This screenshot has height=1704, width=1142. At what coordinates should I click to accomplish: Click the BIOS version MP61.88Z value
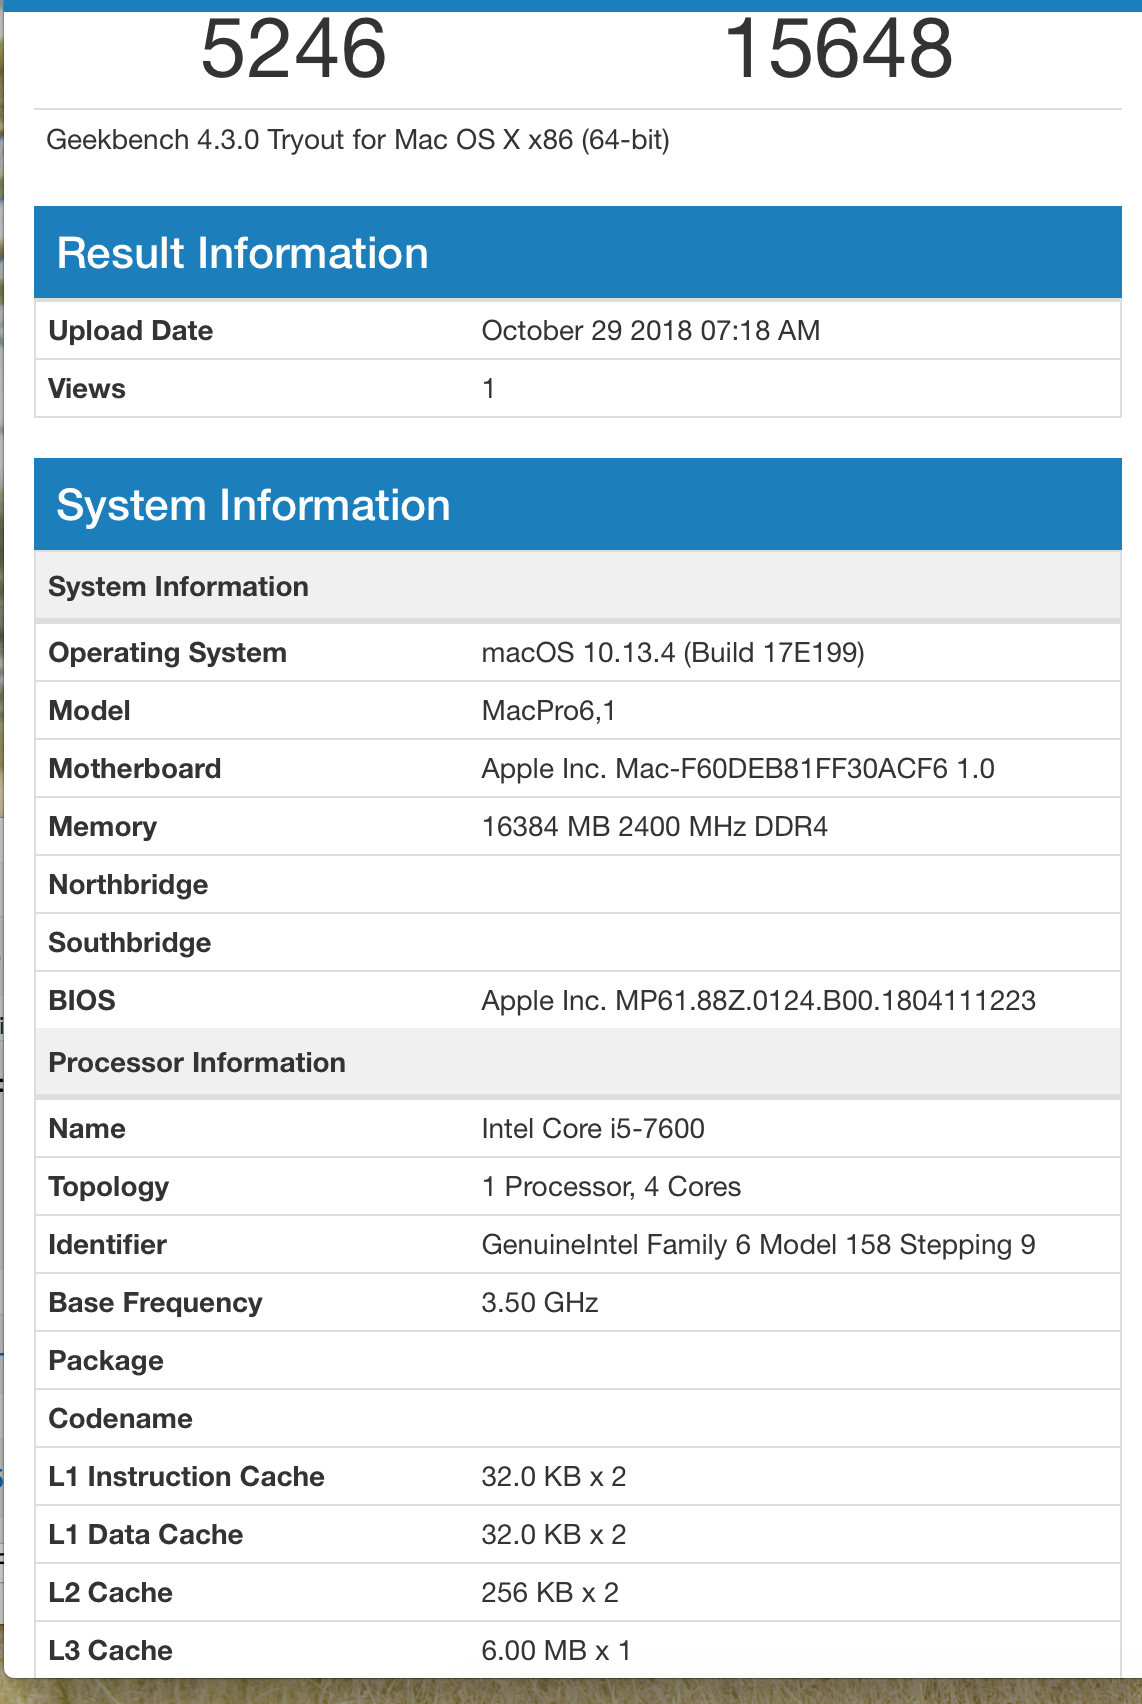click(x=758, y=1001)
